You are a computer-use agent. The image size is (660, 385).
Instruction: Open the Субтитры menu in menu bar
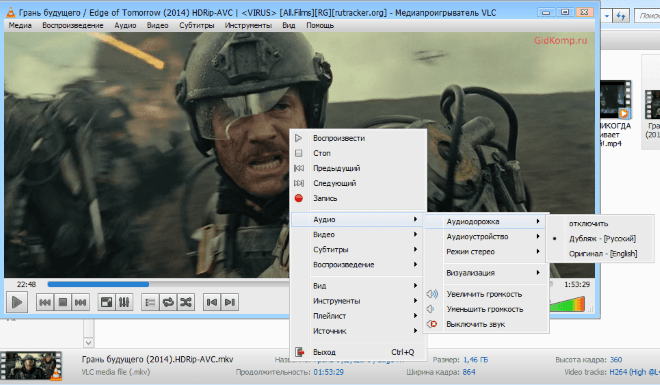(x=197, y=25)
